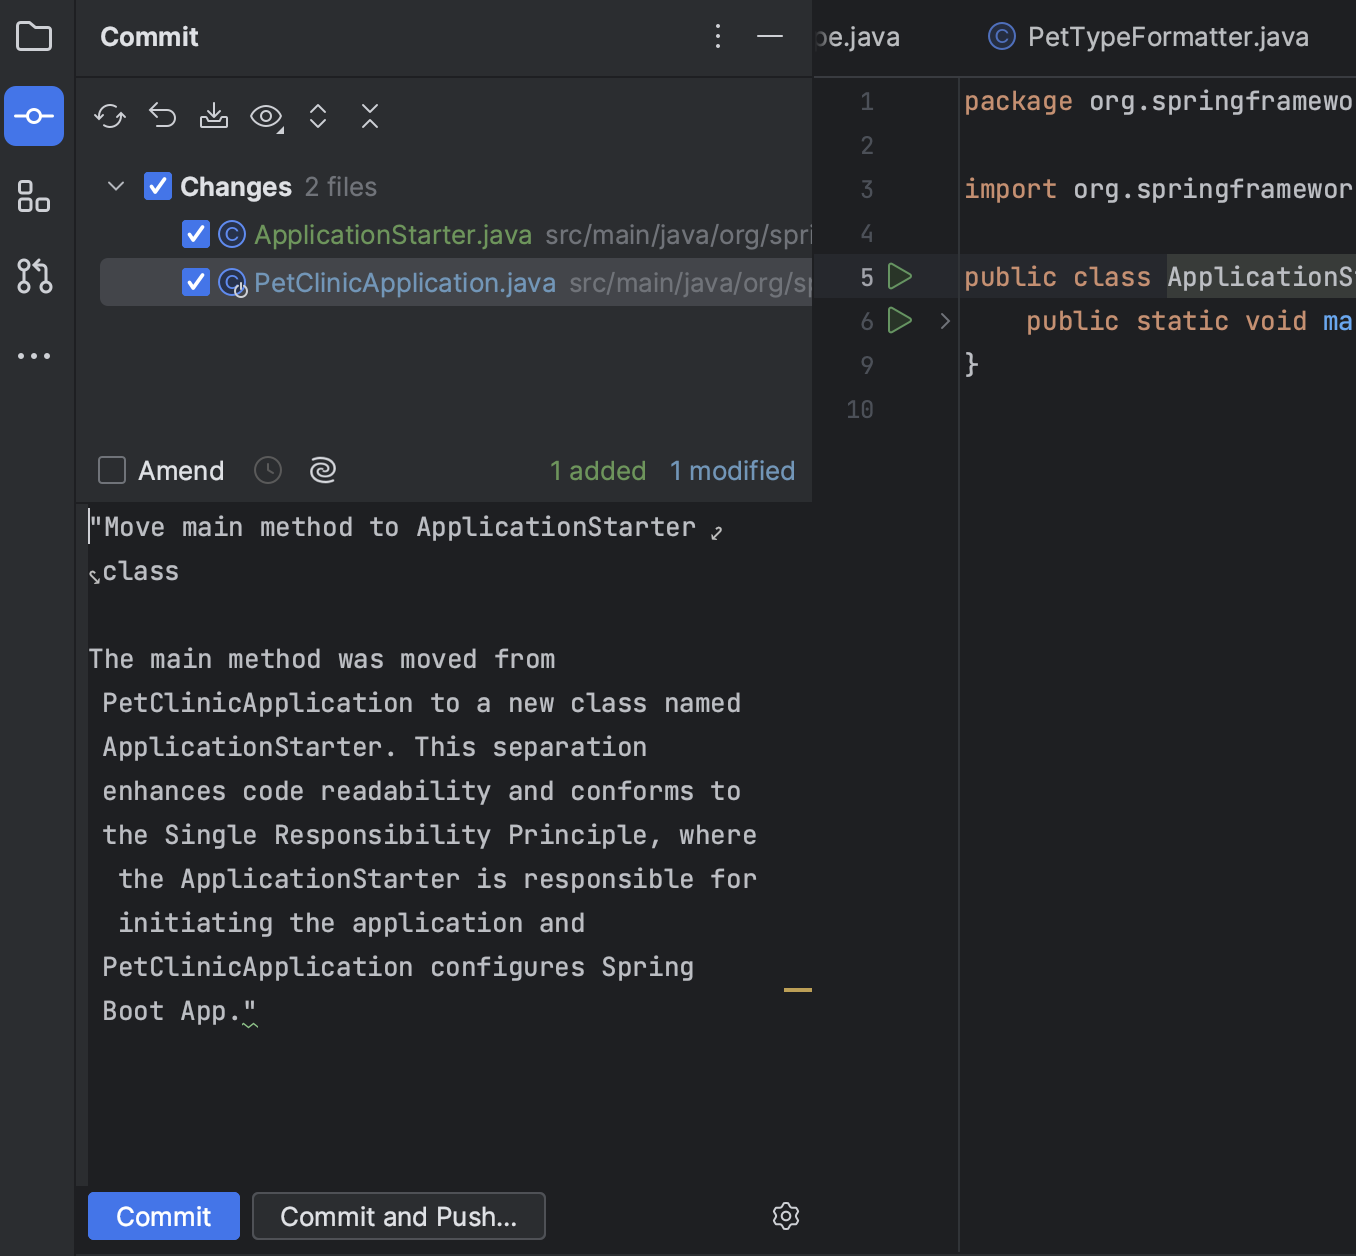Open the Pull Requests tool window

(33, 277)
